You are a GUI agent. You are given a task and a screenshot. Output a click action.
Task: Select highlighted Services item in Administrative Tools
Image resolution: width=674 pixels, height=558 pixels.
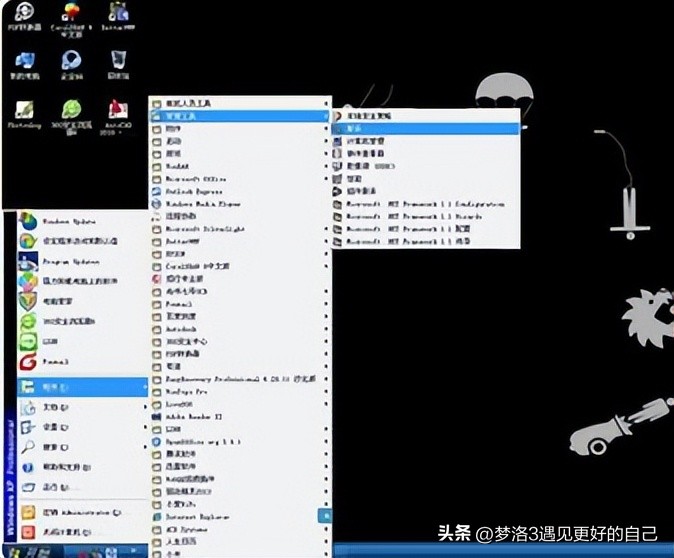[426, 128]
